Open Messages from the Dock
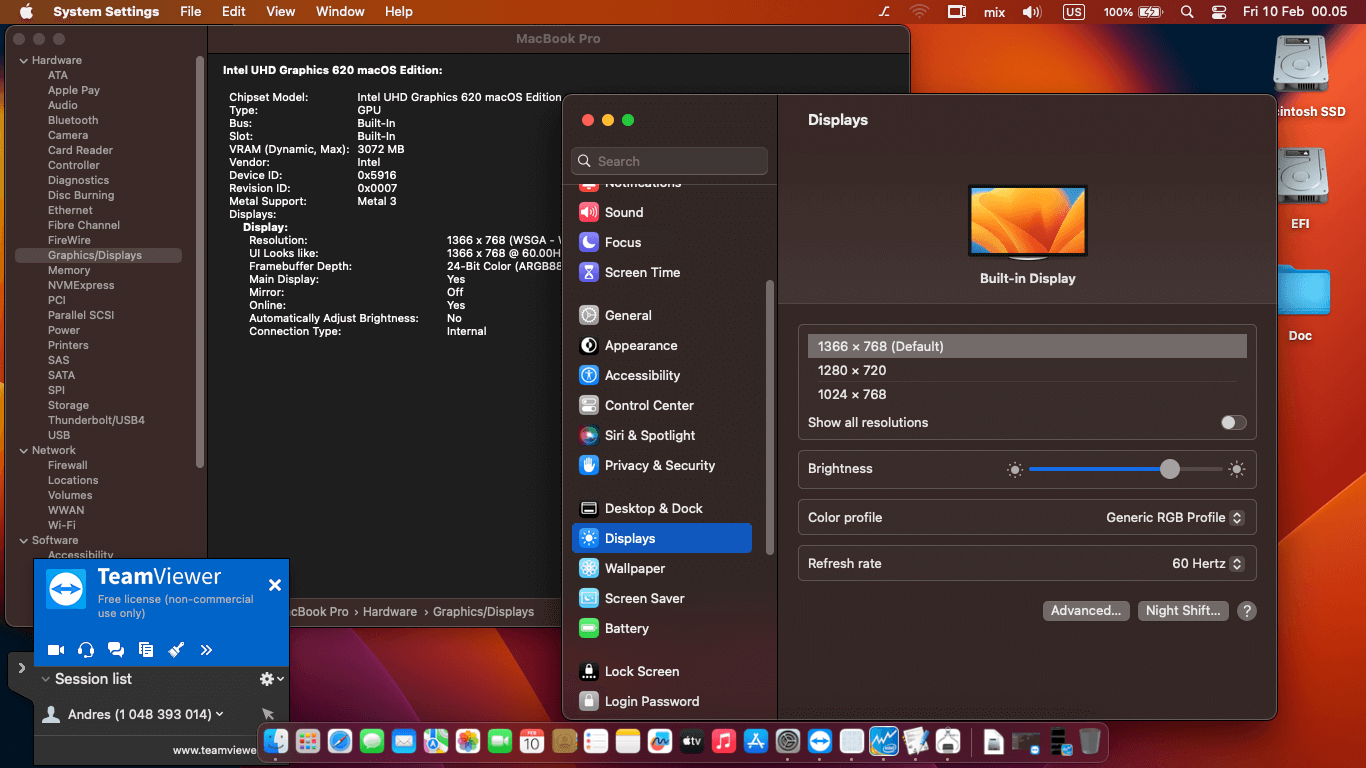The image size is (1366, 768). 372,741
